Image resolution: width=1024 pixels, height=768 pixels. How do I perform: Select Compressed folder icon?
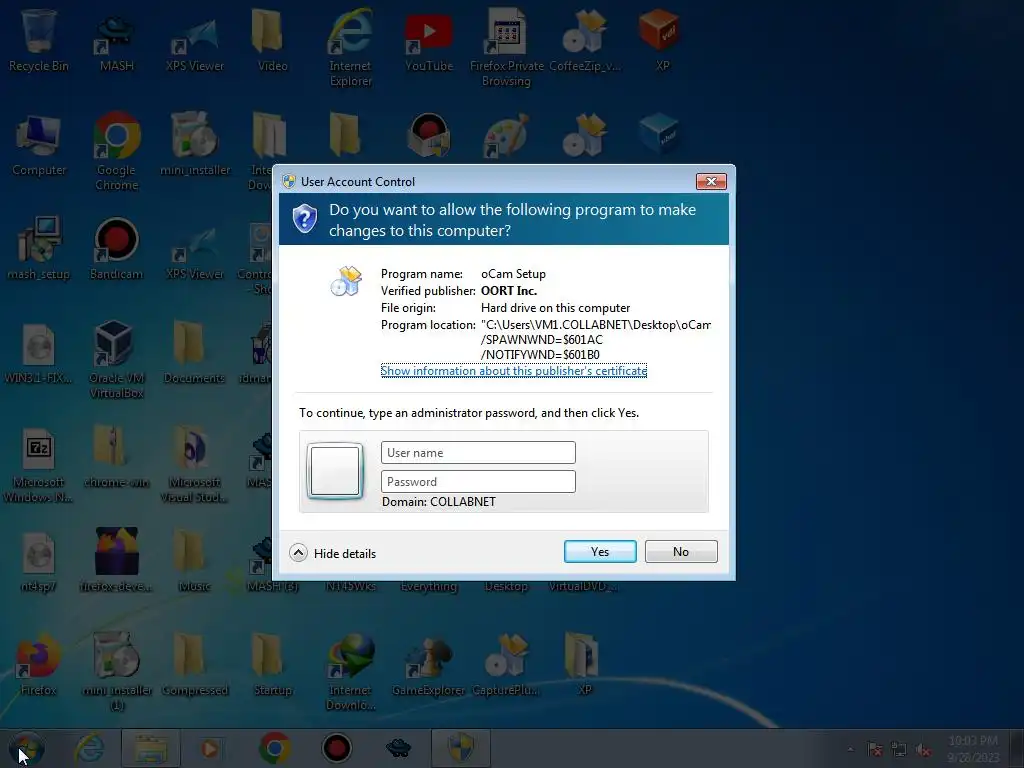pos(194,664)
